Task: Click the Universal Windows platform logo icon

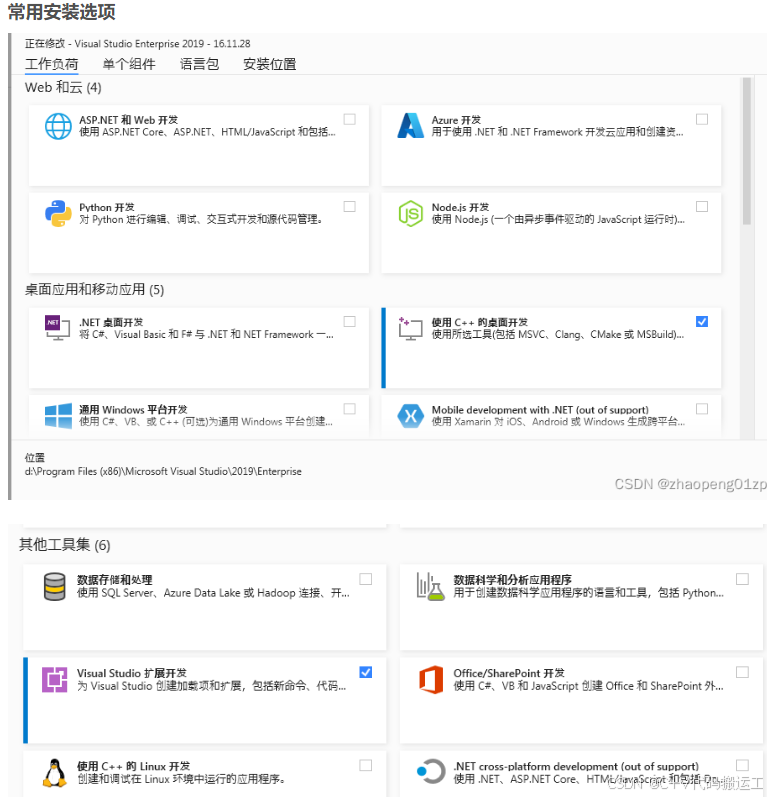Action: (x=58, y=416)
